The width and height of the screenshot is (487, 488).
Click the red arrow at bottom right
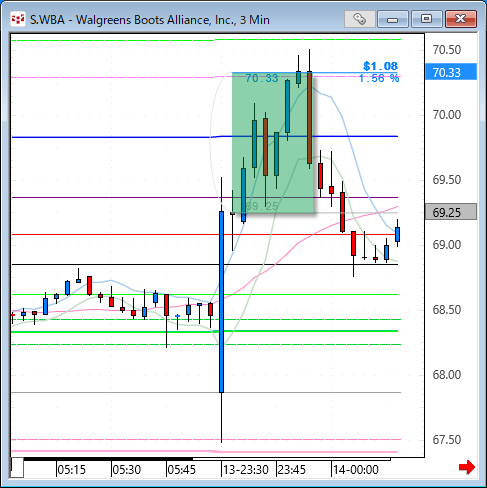(x=467, y=467)
